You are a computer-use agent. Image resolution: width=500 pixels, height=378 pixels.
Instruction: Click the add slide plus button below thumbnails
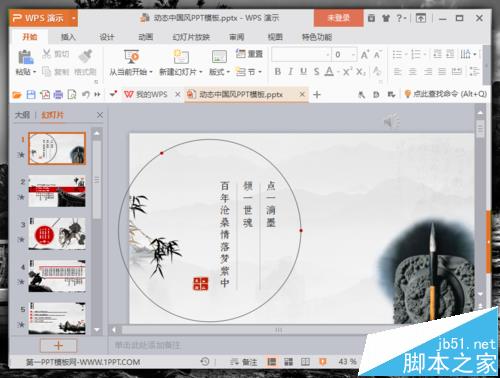point(58,345)
